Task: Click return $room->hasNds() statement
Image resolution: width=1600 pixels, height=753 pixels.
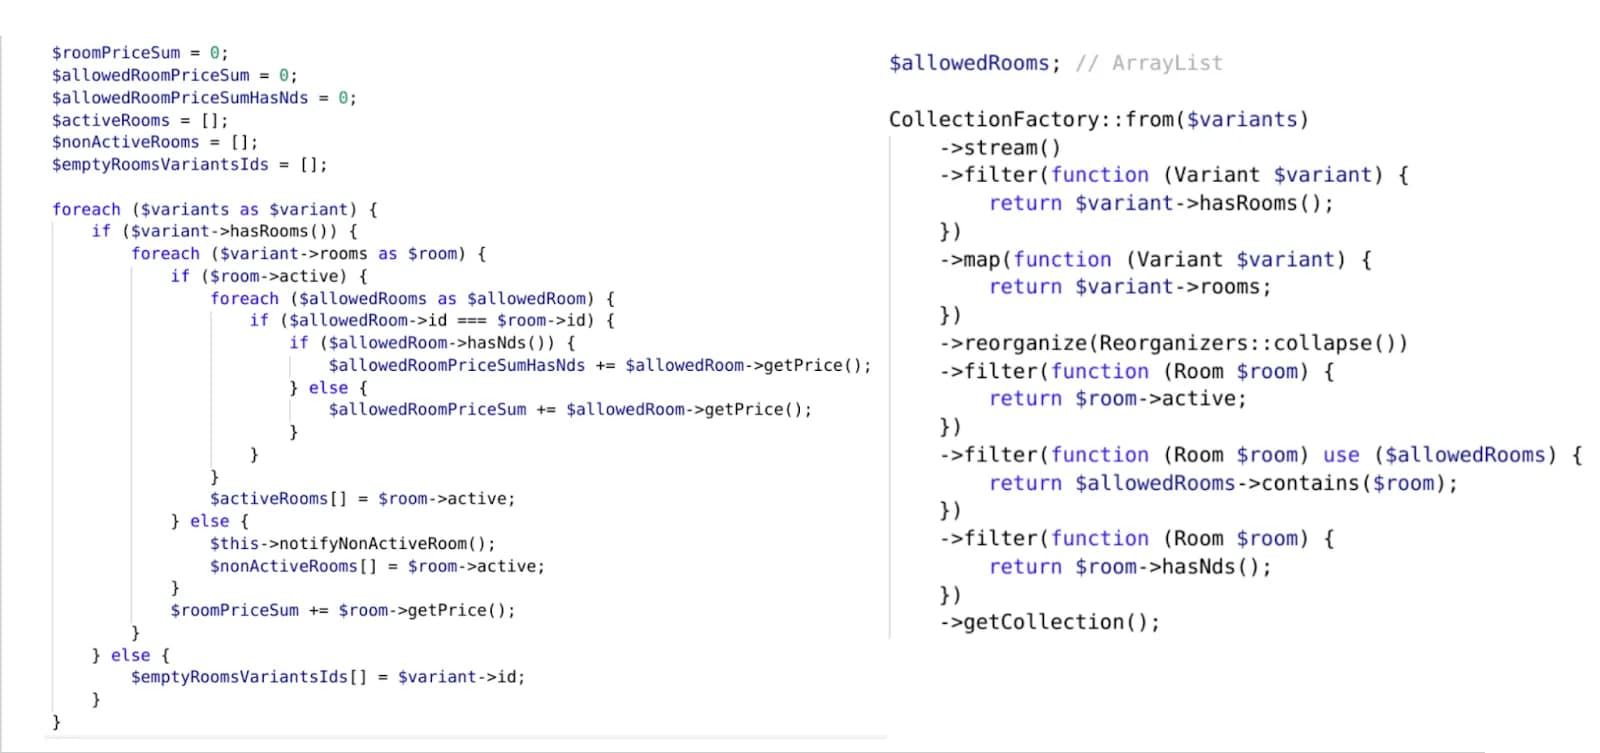Action: pyautogui.click(x=1130, y=567)
